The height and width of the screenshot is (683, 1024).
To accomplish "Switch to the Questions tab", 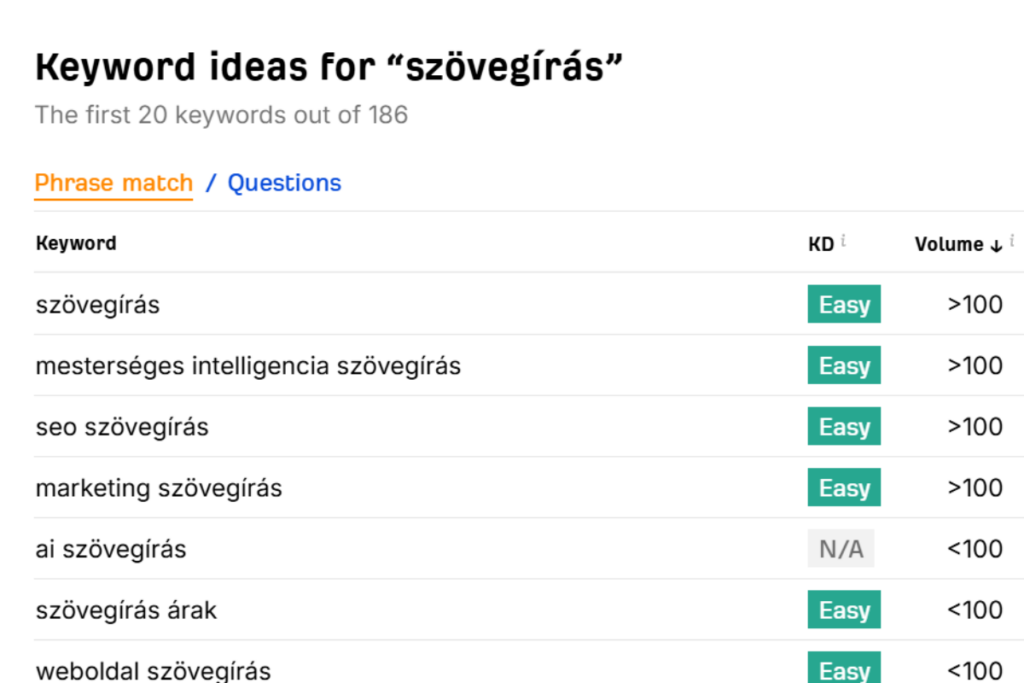I will (x=284, y=183).
